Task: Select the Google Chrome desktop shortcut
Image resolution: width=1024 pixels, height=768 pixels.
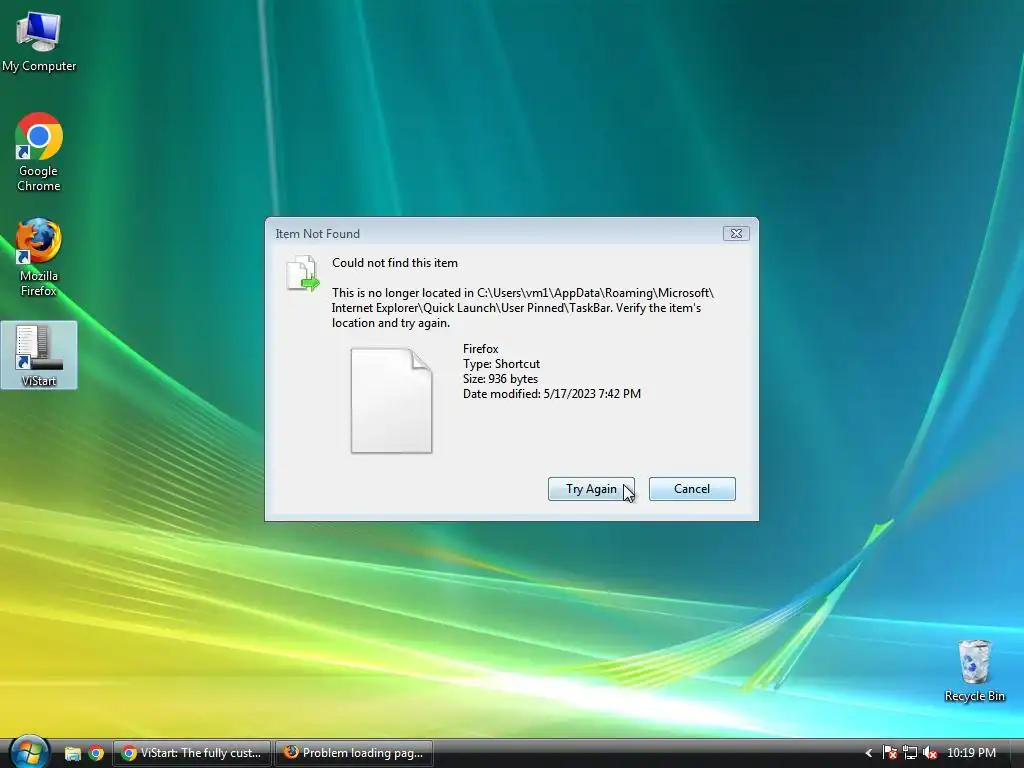Action: tap(39, 152)
